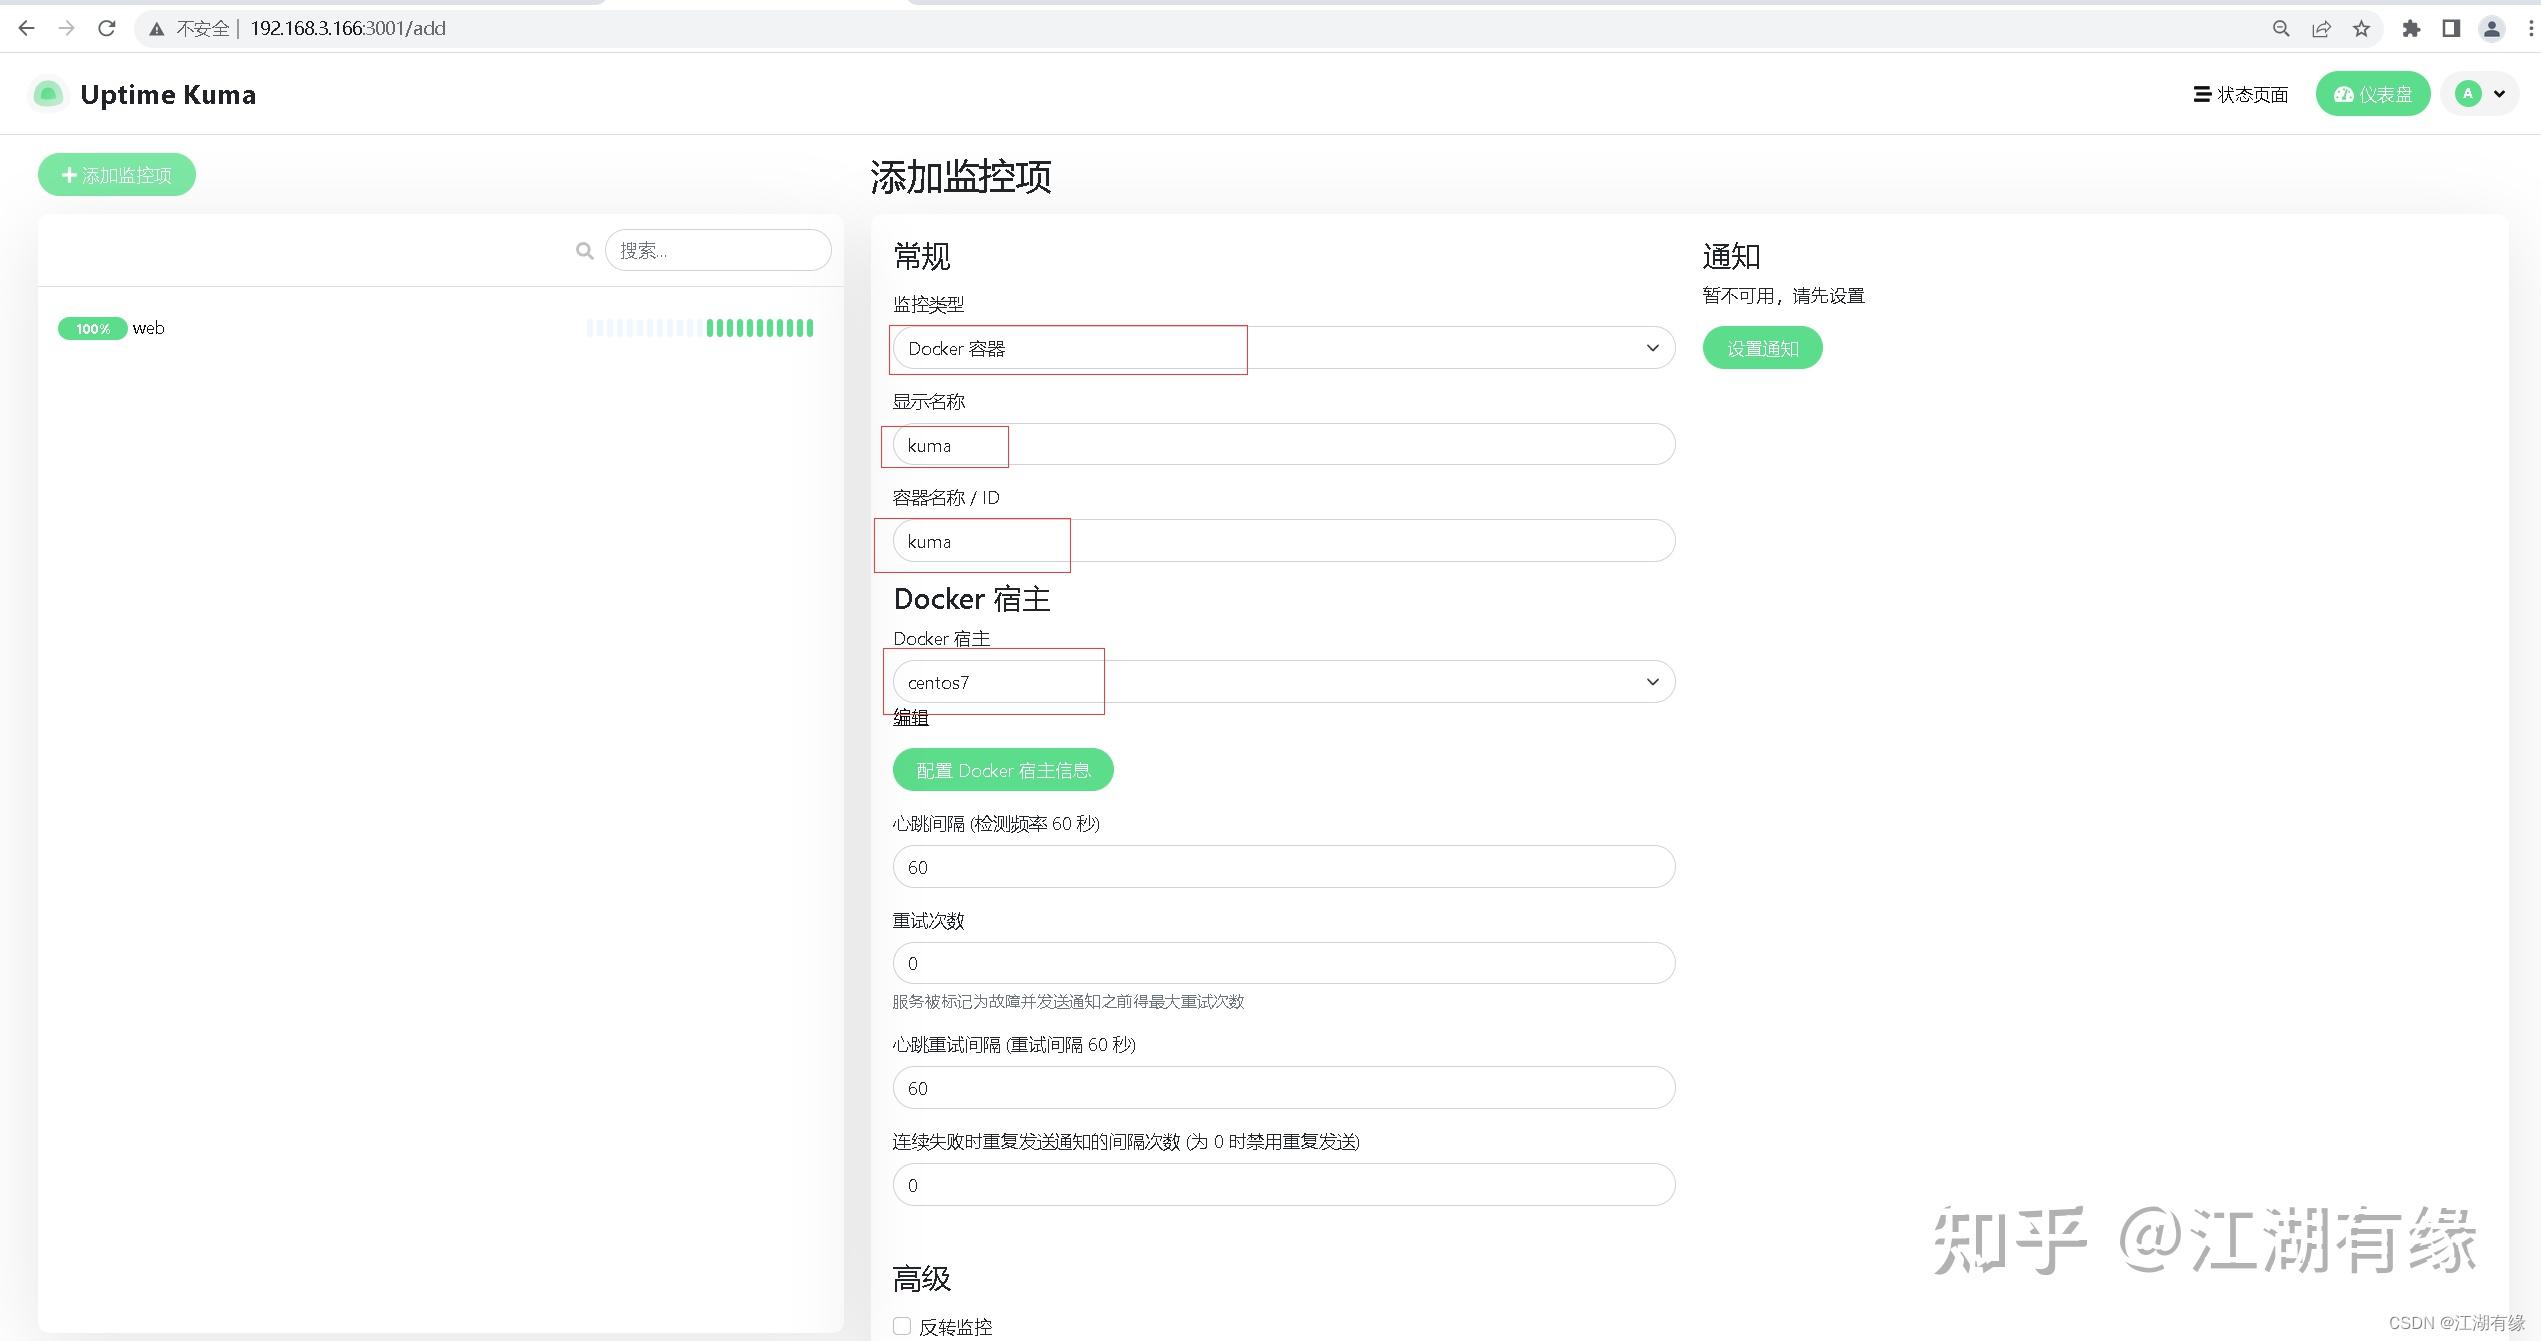Reload the page with the refresh icon
The height and width of the screenshot is (1341, 2541).
pos(107,28)
